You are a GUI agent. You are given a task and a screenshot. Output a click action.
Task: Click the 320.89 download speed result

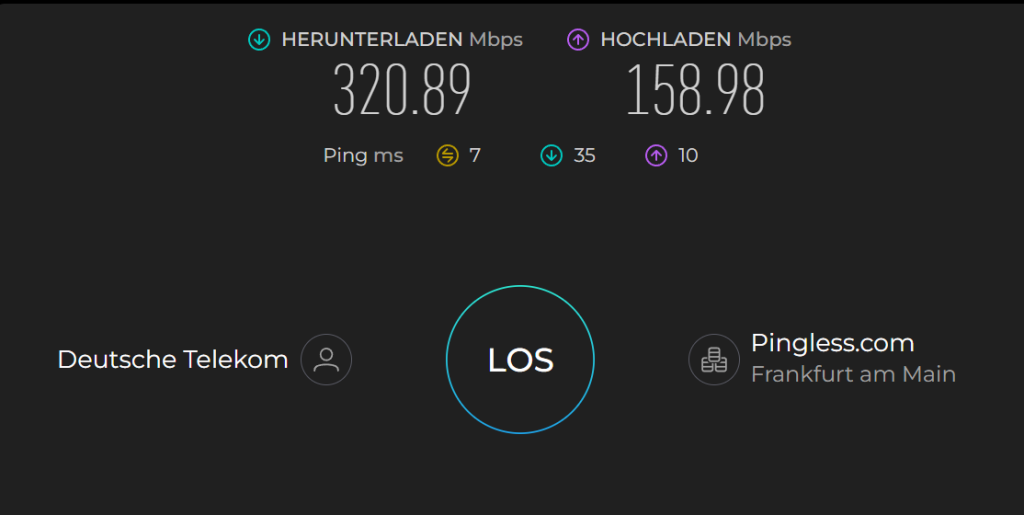click(x=402, y=90)
